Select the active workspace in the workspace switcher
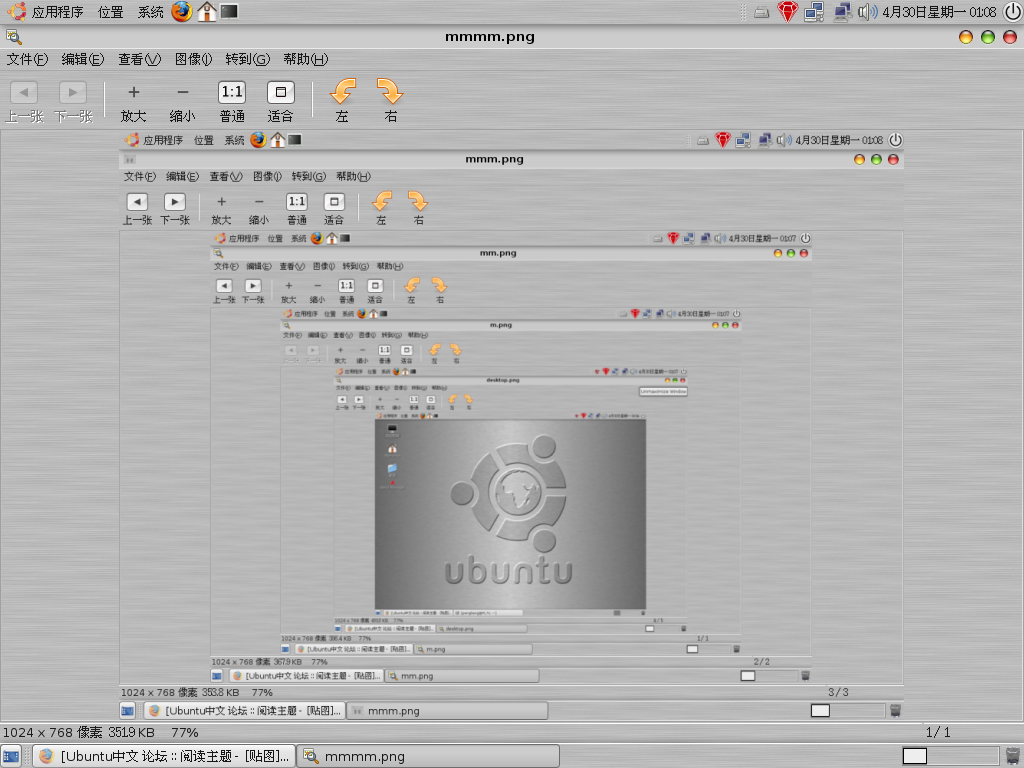The width and height of the screenshot is (1024, 768). 914,756
